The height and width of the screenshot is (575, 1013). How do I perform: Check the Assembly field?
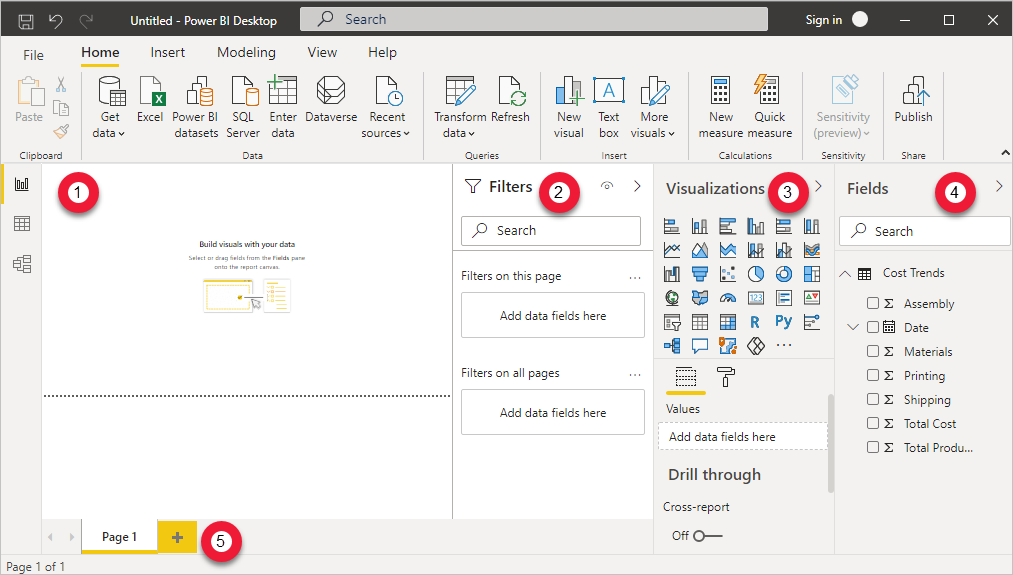click(x=873, y=303)
